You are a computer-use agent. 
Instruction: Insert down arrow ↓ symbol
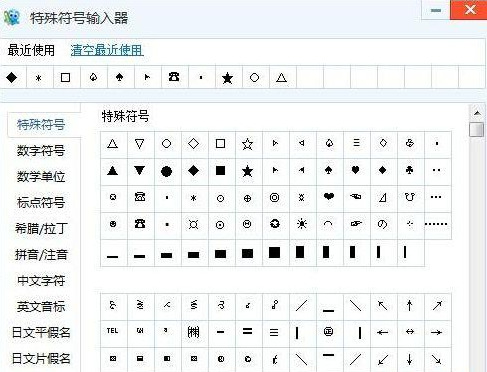(410, 359)
